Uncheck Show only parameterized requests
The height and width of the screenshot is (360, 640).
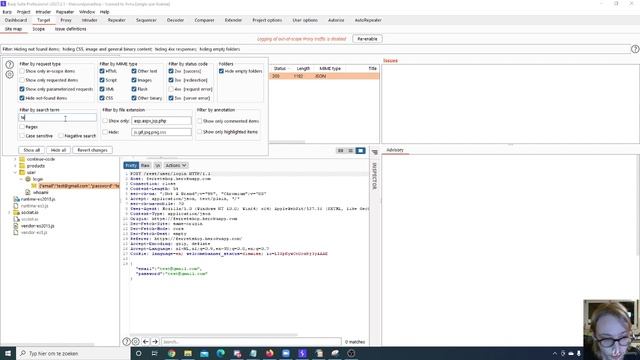click(22, 89)
